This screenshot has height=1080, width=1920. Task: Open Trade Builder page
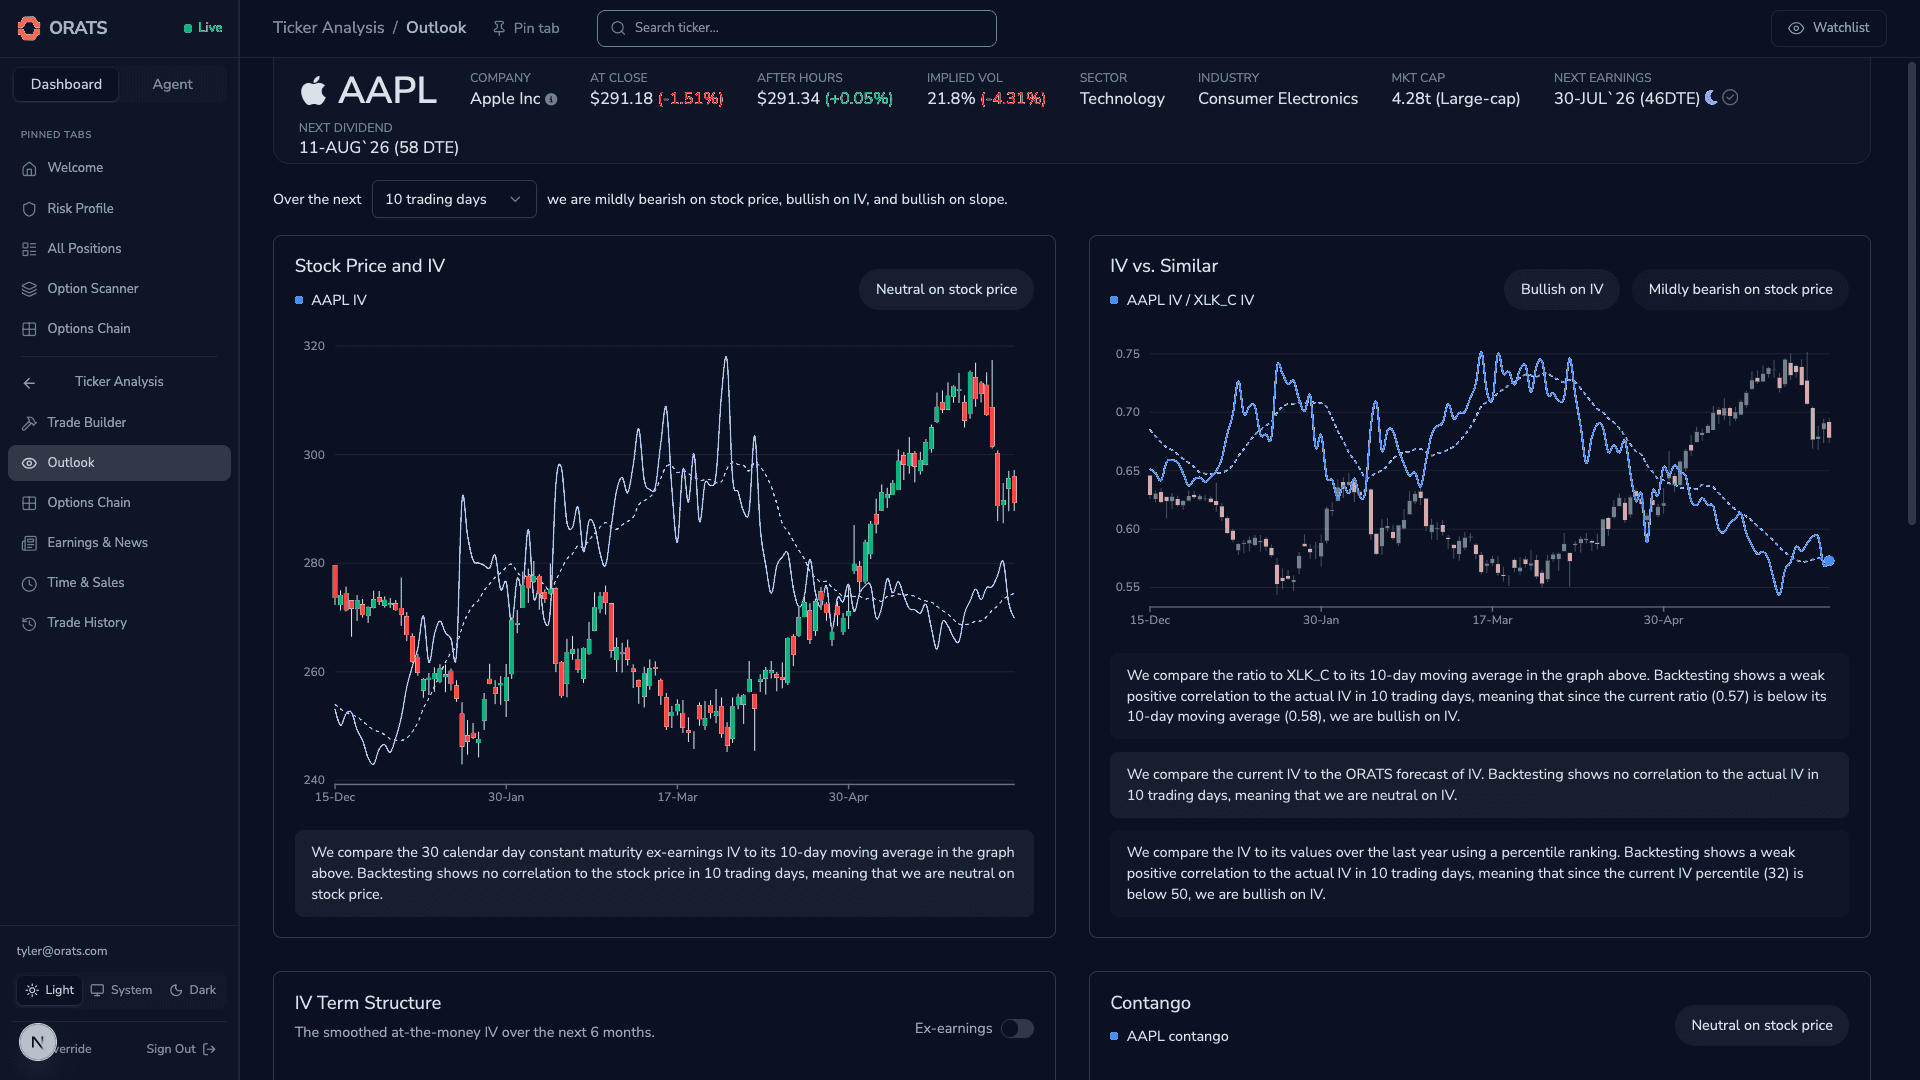click(119, 423)
